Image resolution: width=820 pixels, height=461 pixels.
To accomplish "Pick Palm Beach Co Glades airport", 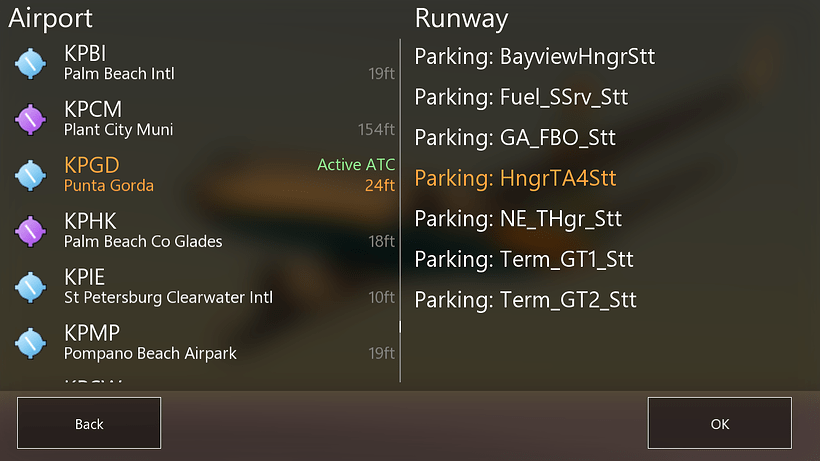I will (x=200, y=231).
